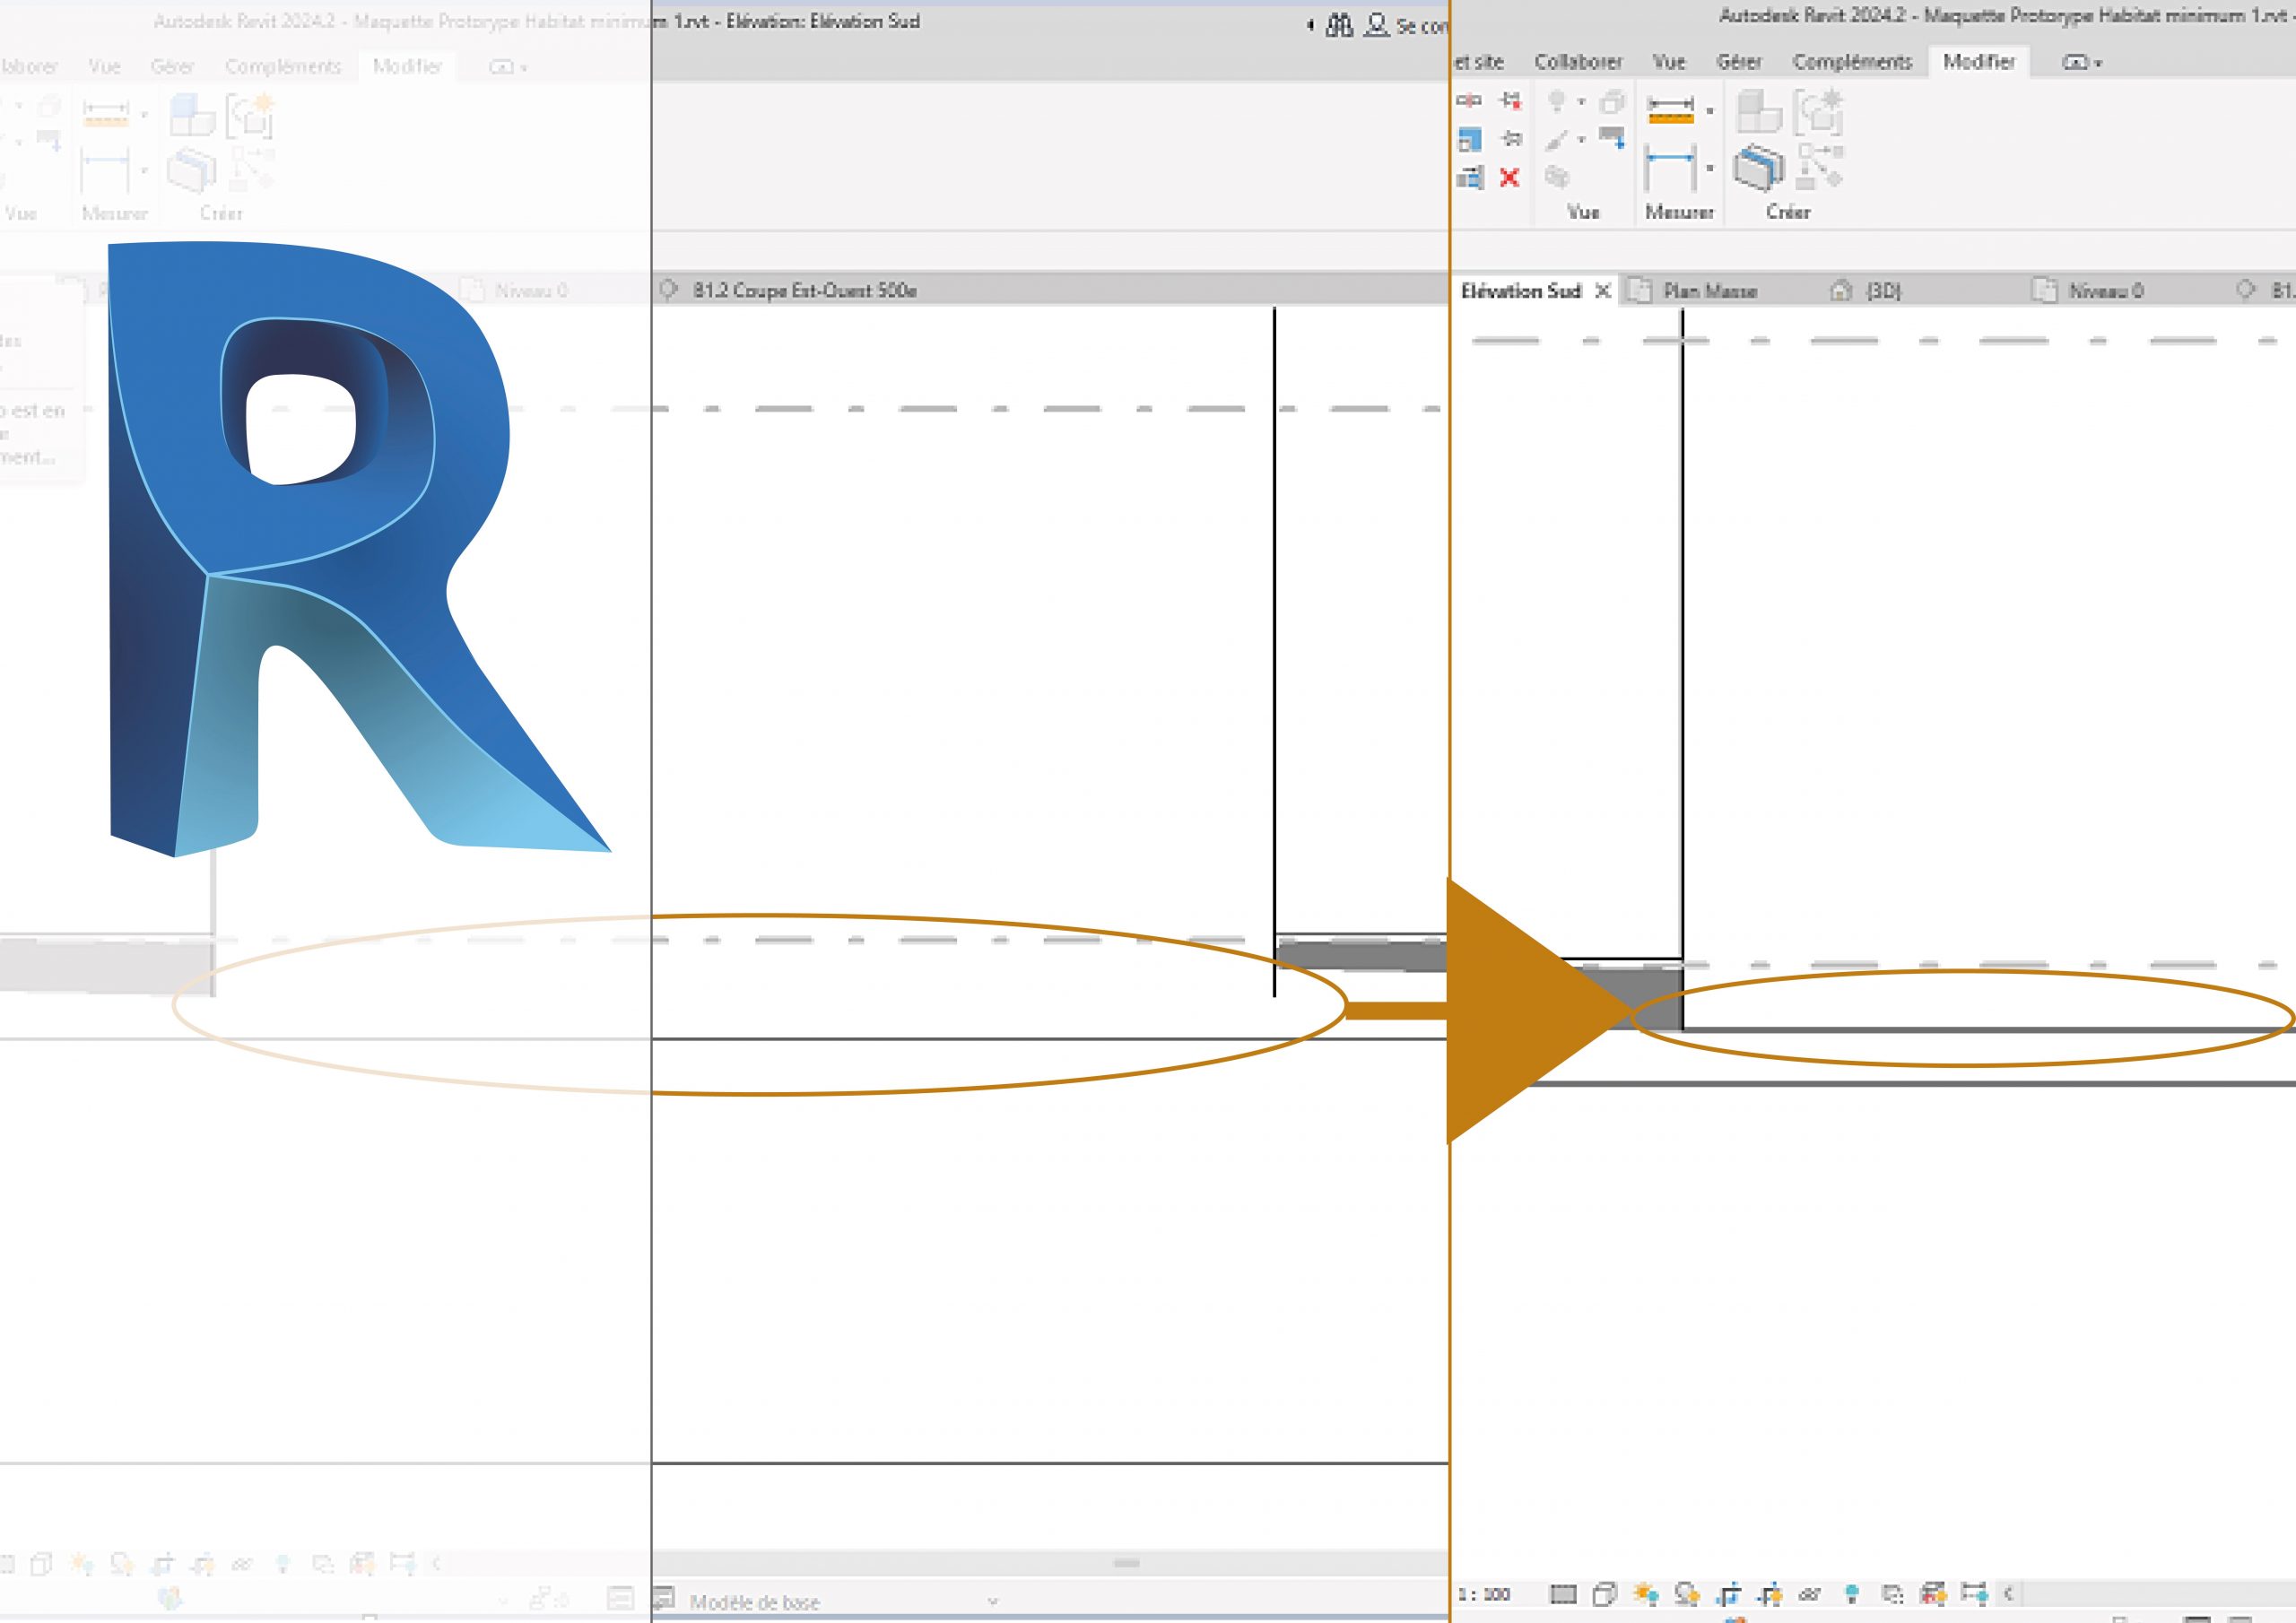This screenshot has width=2296, height=1623.
Task: Click the Temporary Hide/Isolate glasses icon
Action: 1809,1594
